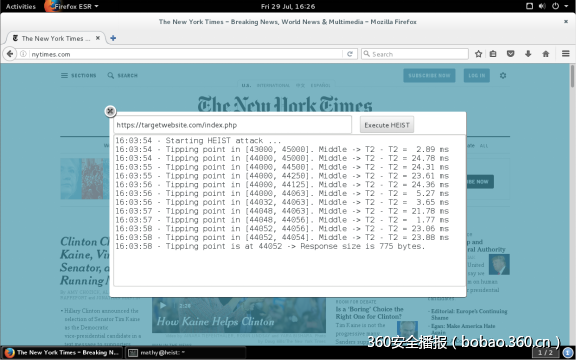The width and height of the screenshot is (576, 361).
Task: Open the Downloads arrow icon
Action: (x=528, y=54)
